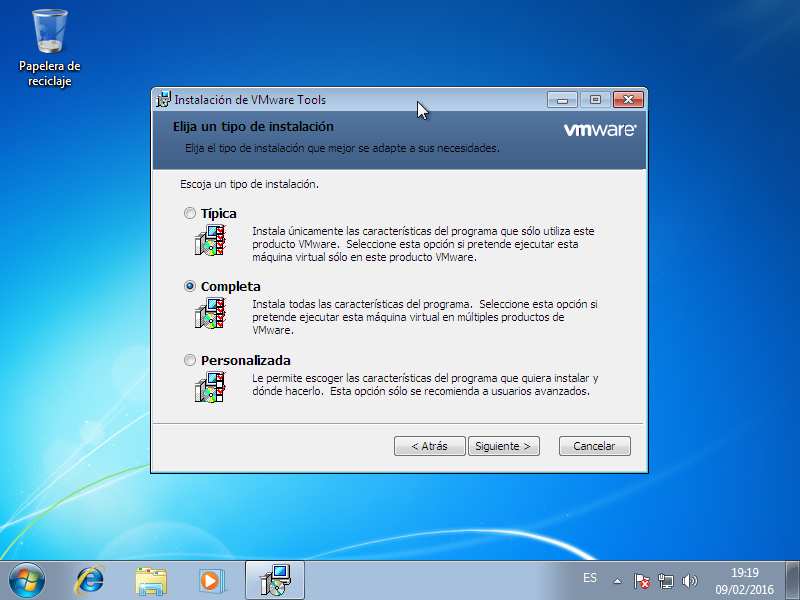
Task: Click the Personalizada option label
Action: point(246,360)
